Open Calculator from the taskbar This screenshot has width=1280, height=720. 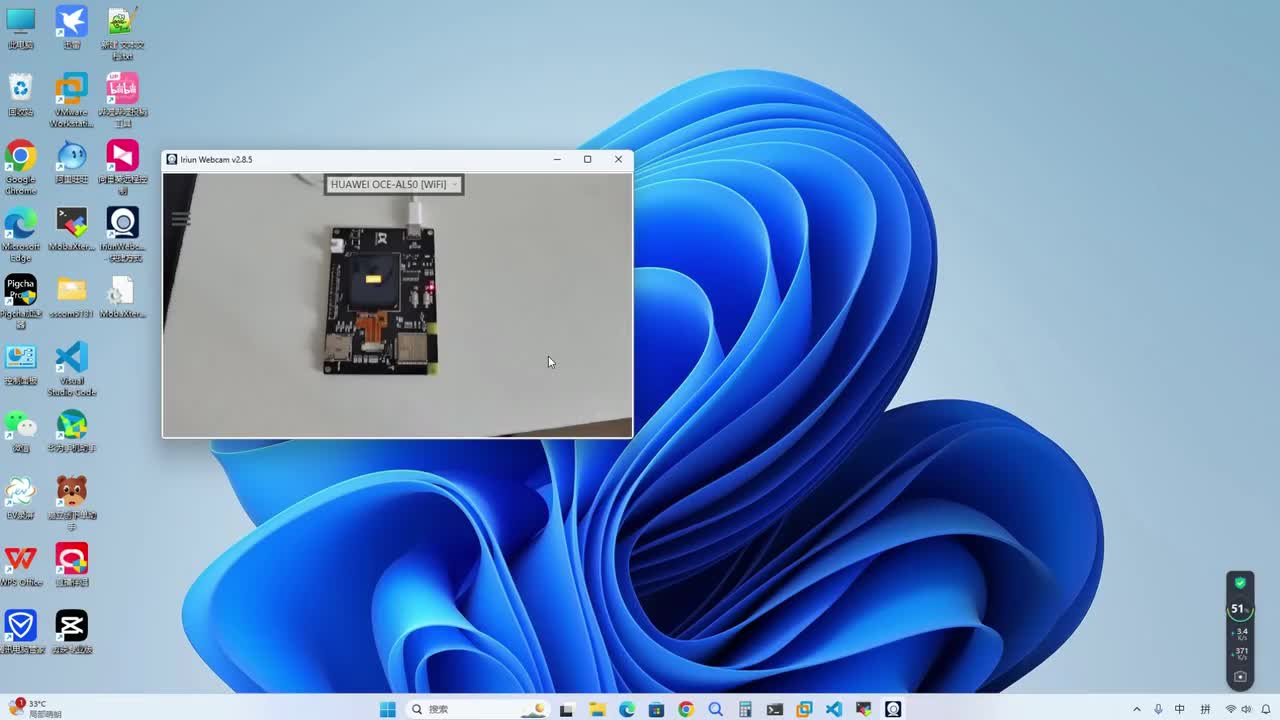(745, 709)
